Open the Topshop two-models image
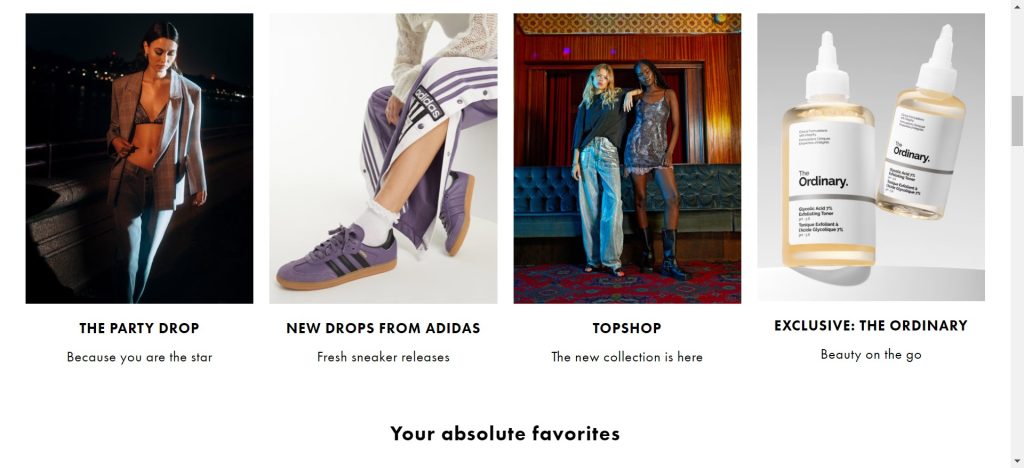Image resolution: width=1024 pixels, height=468 pixels. point(627,158)
